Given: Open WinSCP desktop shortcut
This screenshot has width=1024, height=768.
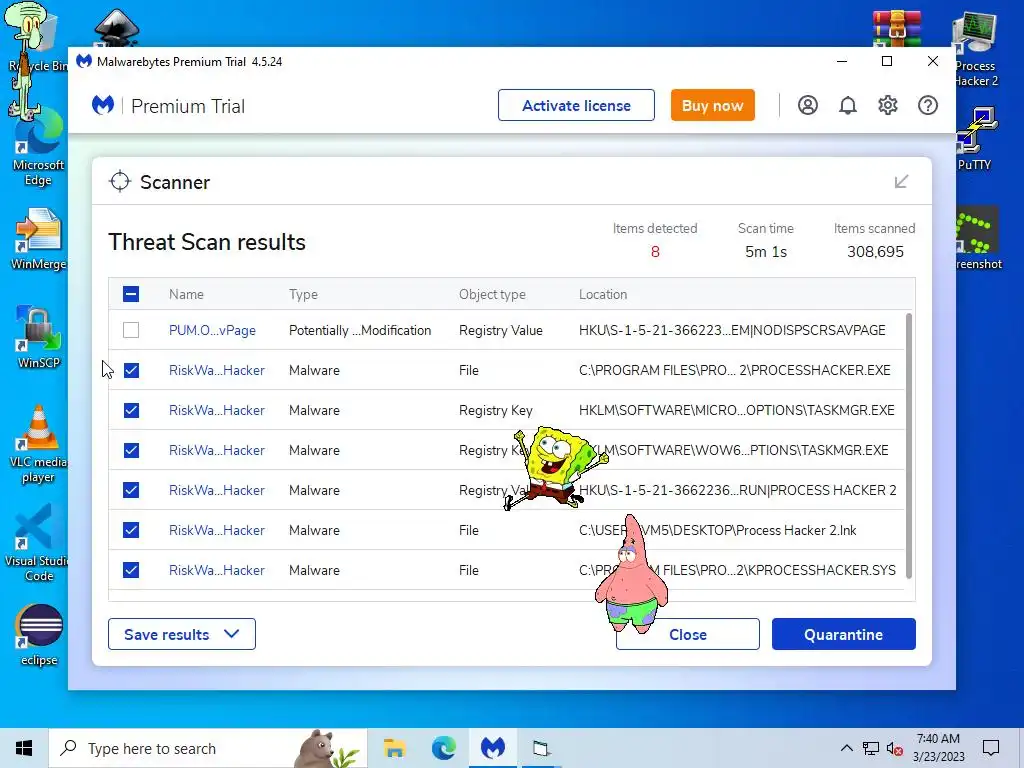Looking at the screenshot, I should 38,337.
